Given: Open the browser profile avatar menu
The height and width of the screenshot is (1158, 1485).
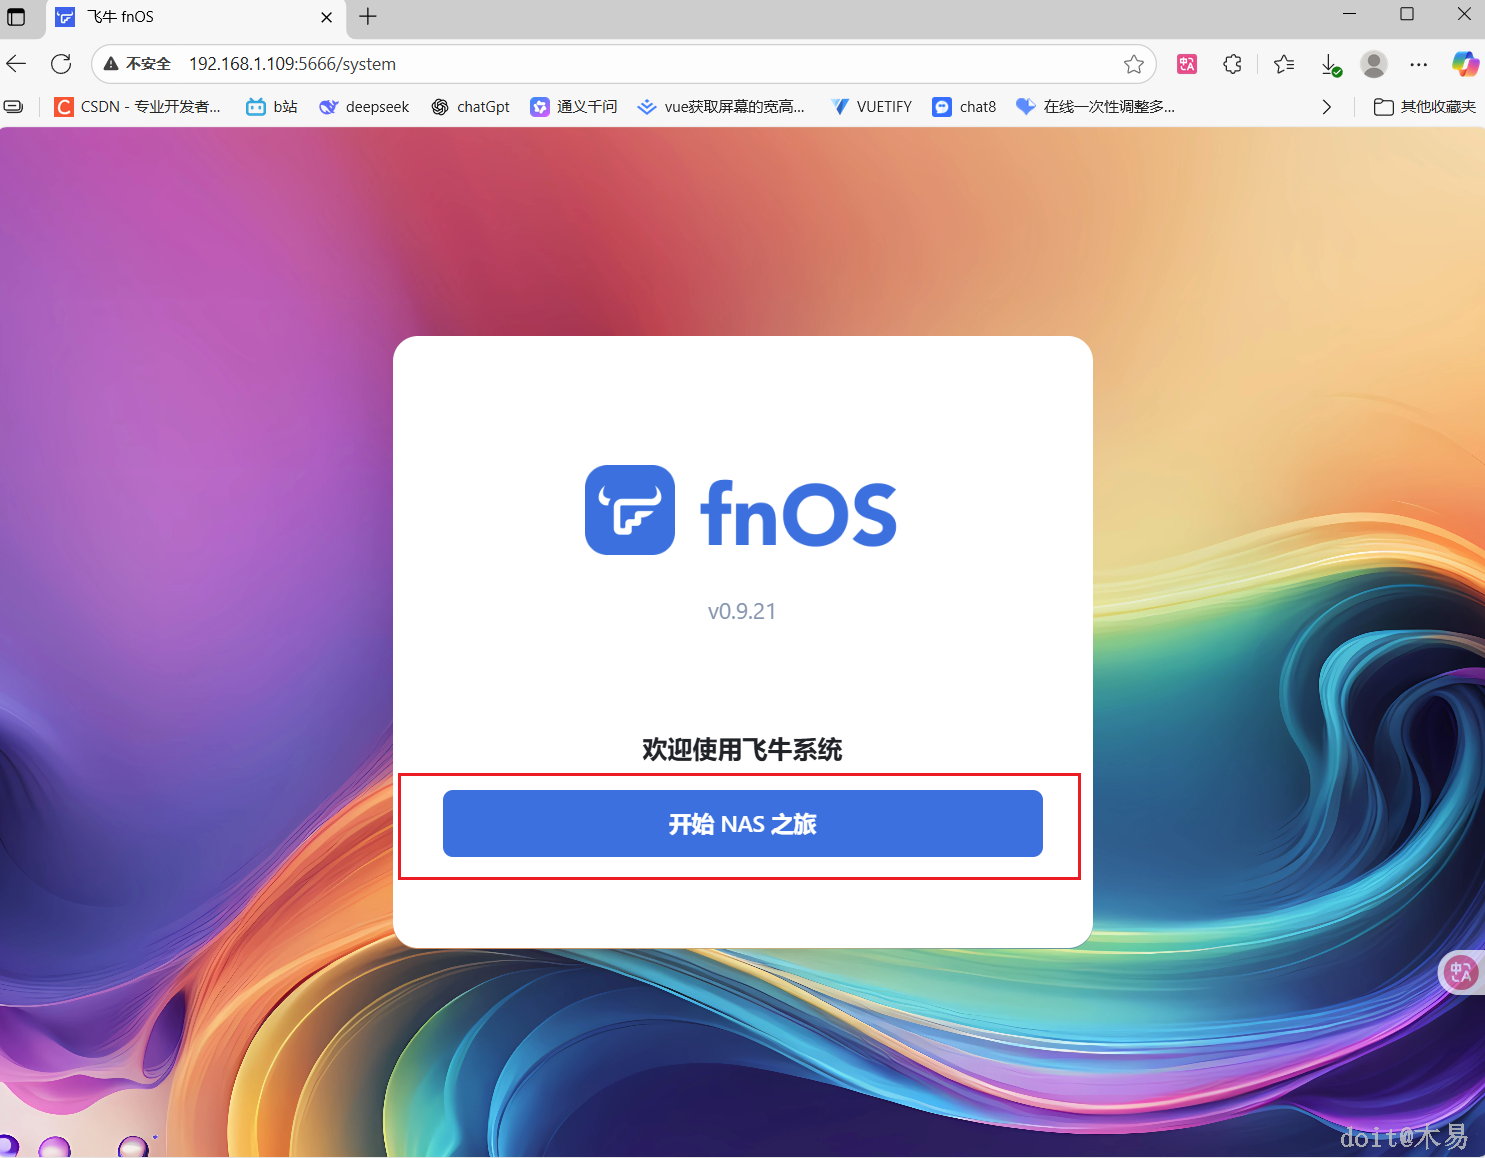Looking at the screenshot, I should (1374, 63).
